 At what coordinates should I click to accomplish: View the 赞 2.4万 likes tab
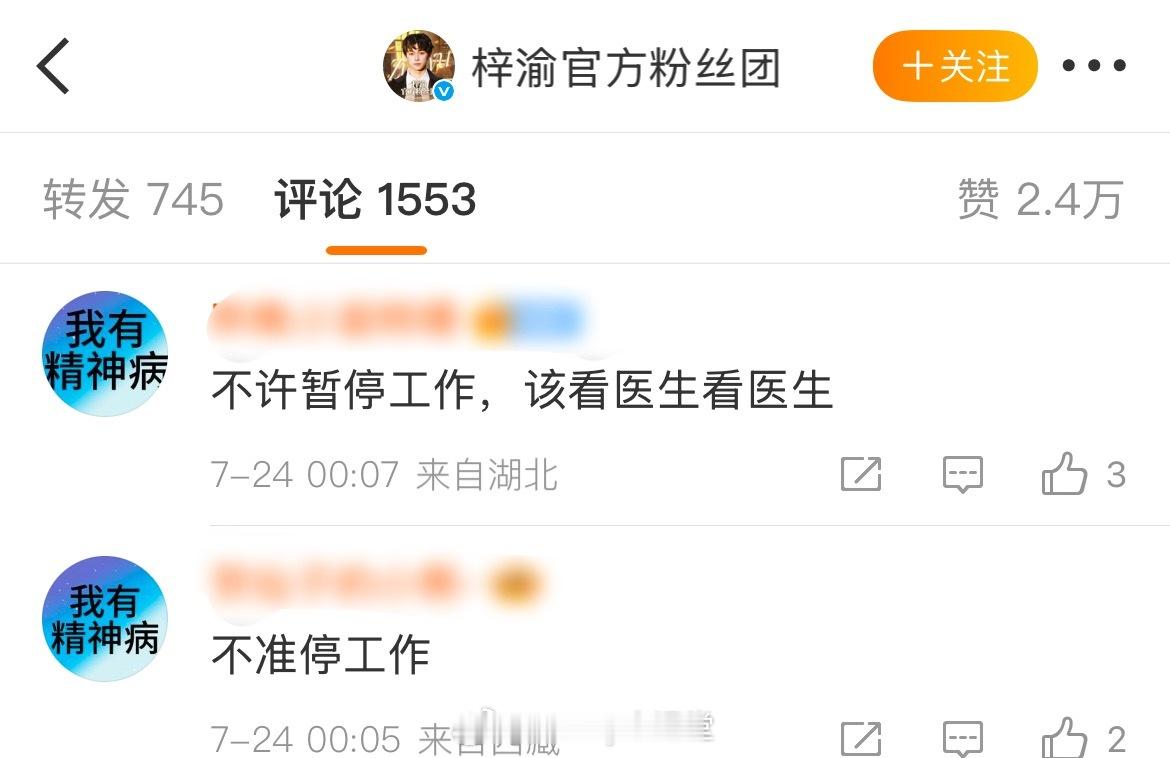1040,199
